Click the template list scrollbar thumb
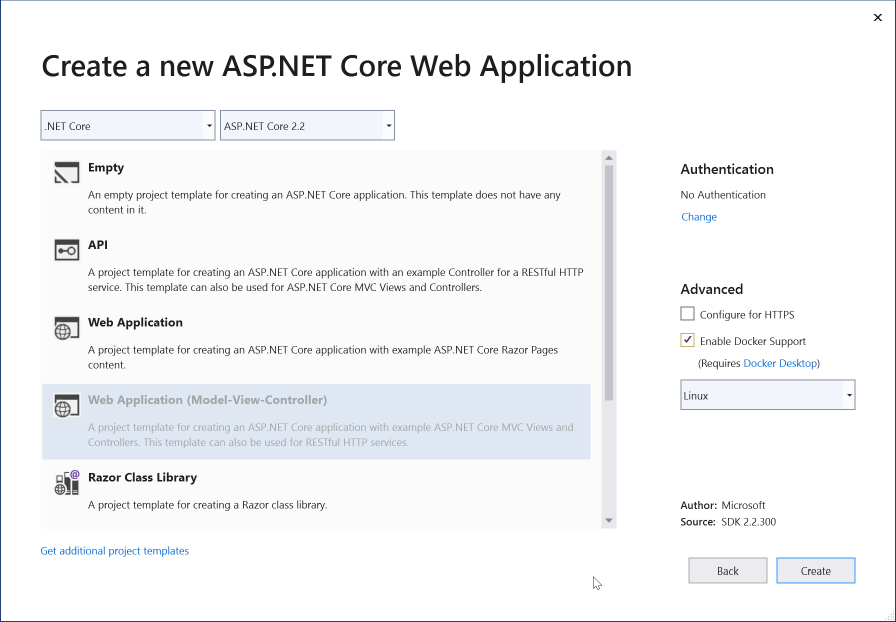Screen dimensions: 896x622 tap(609, 282)
